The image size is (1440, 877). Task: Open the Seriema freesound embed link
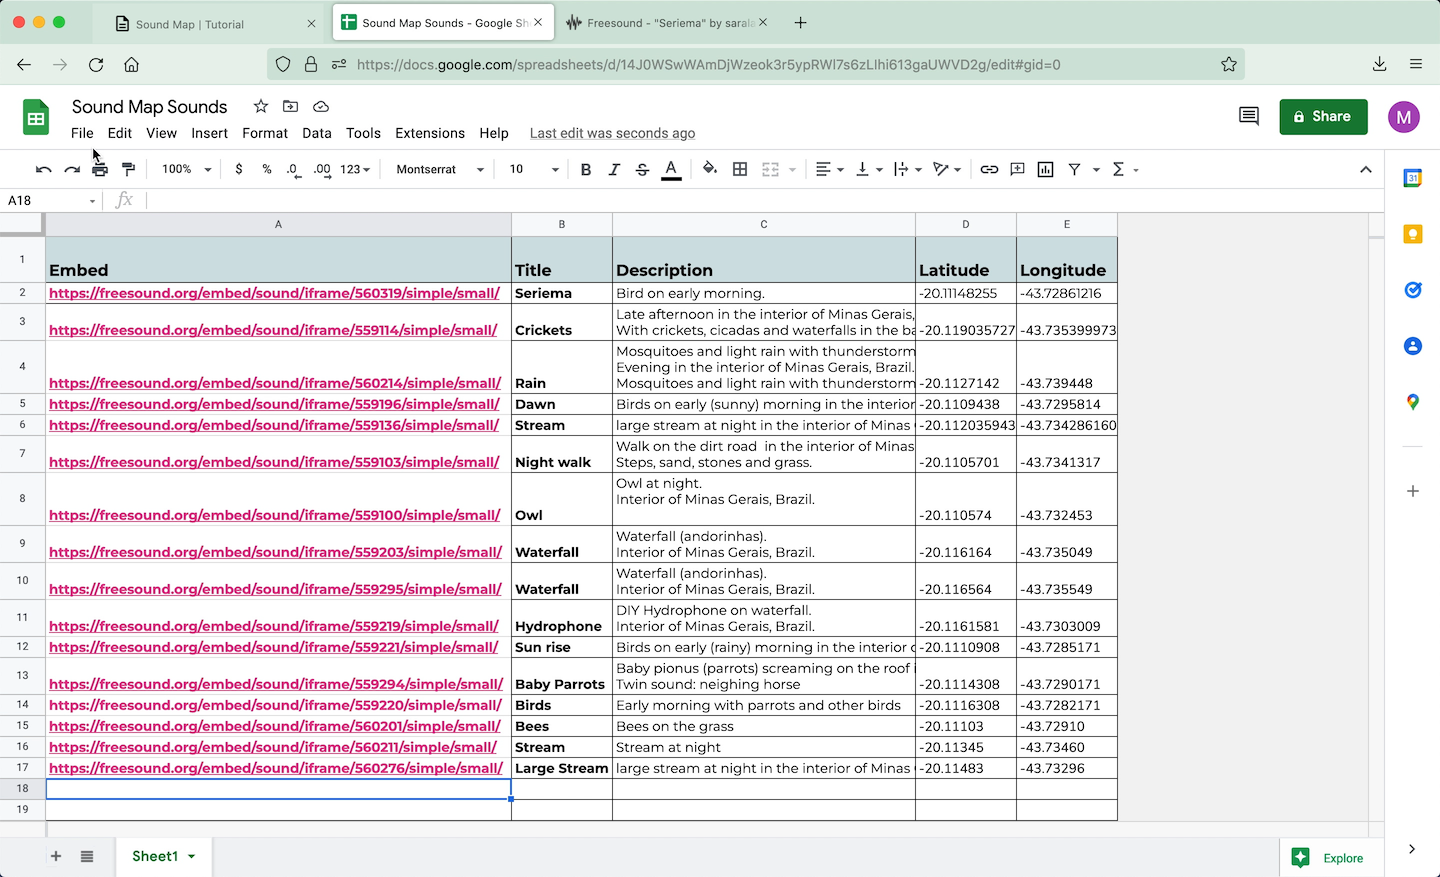pyautogui.click(x=274, y=293)
